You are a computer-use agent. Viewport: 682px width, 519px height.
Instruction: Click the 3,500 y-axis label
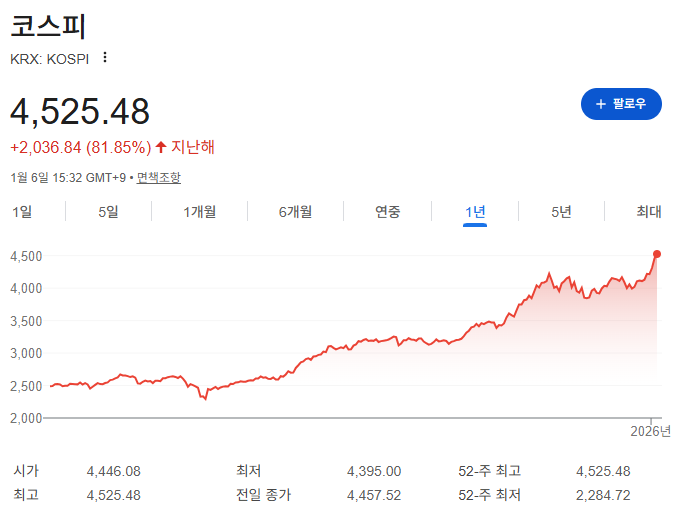coord(26,321)
